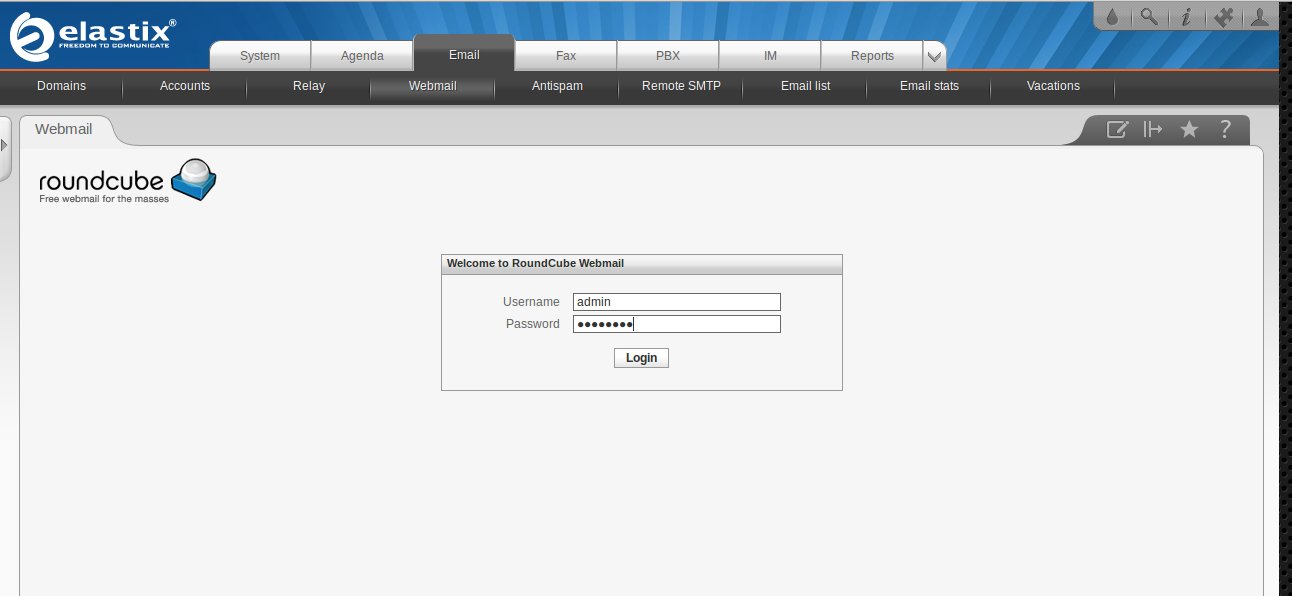The width and height of the screenshot is (1292, 596).
Task: Open the addons puzzle piece icon
Action: [x=1222, y=17]
